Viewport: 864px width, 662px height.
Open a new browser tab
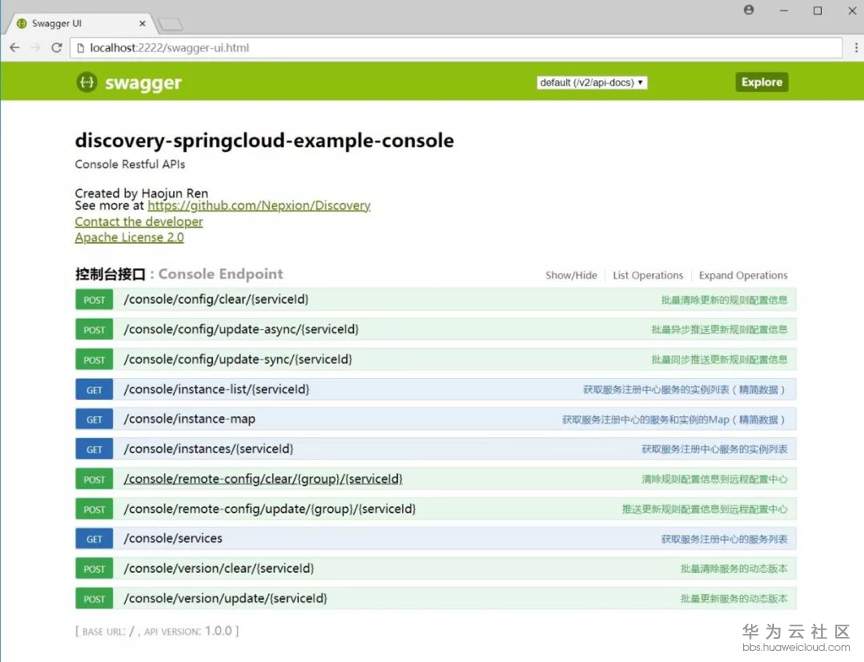[x=170, y=24]
